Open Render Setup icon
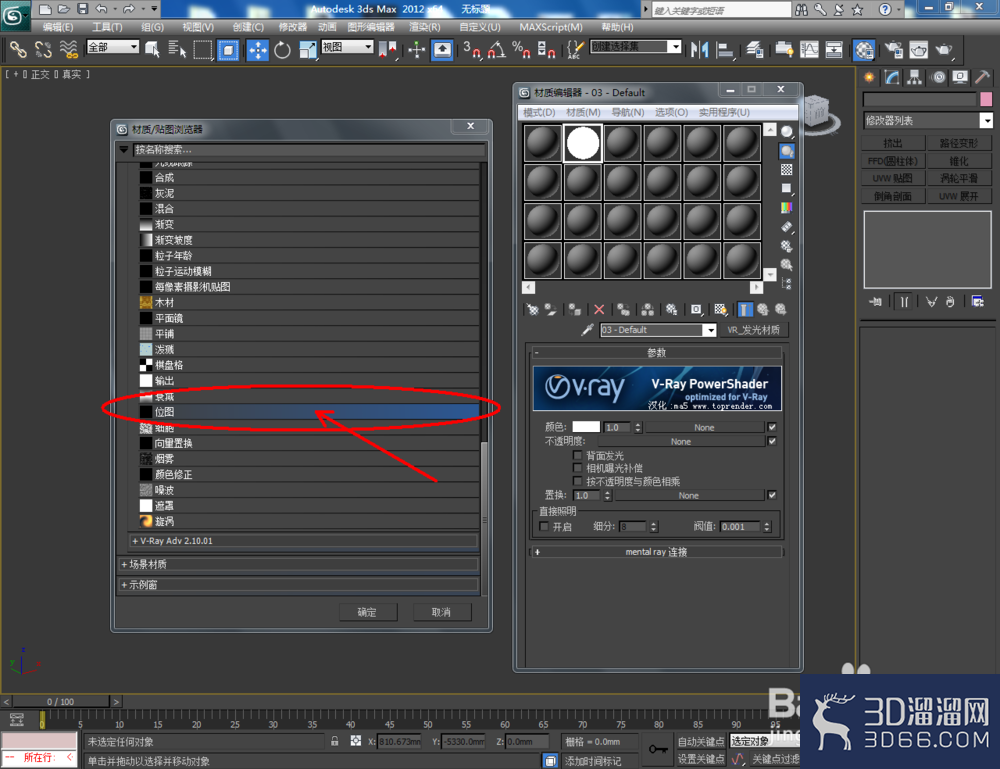Screen dimensions: 1000x769 click(894, 50)
